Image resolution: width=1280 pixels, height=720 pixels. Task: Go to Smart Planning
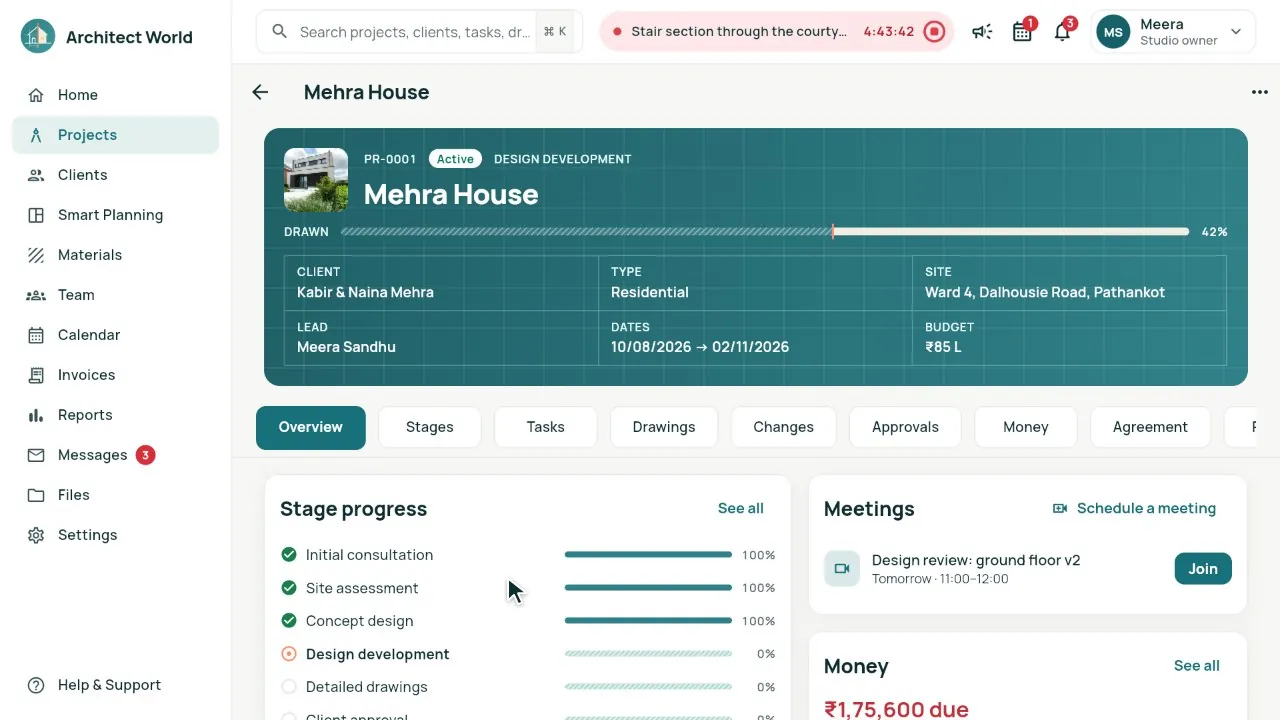coord(115,215)
